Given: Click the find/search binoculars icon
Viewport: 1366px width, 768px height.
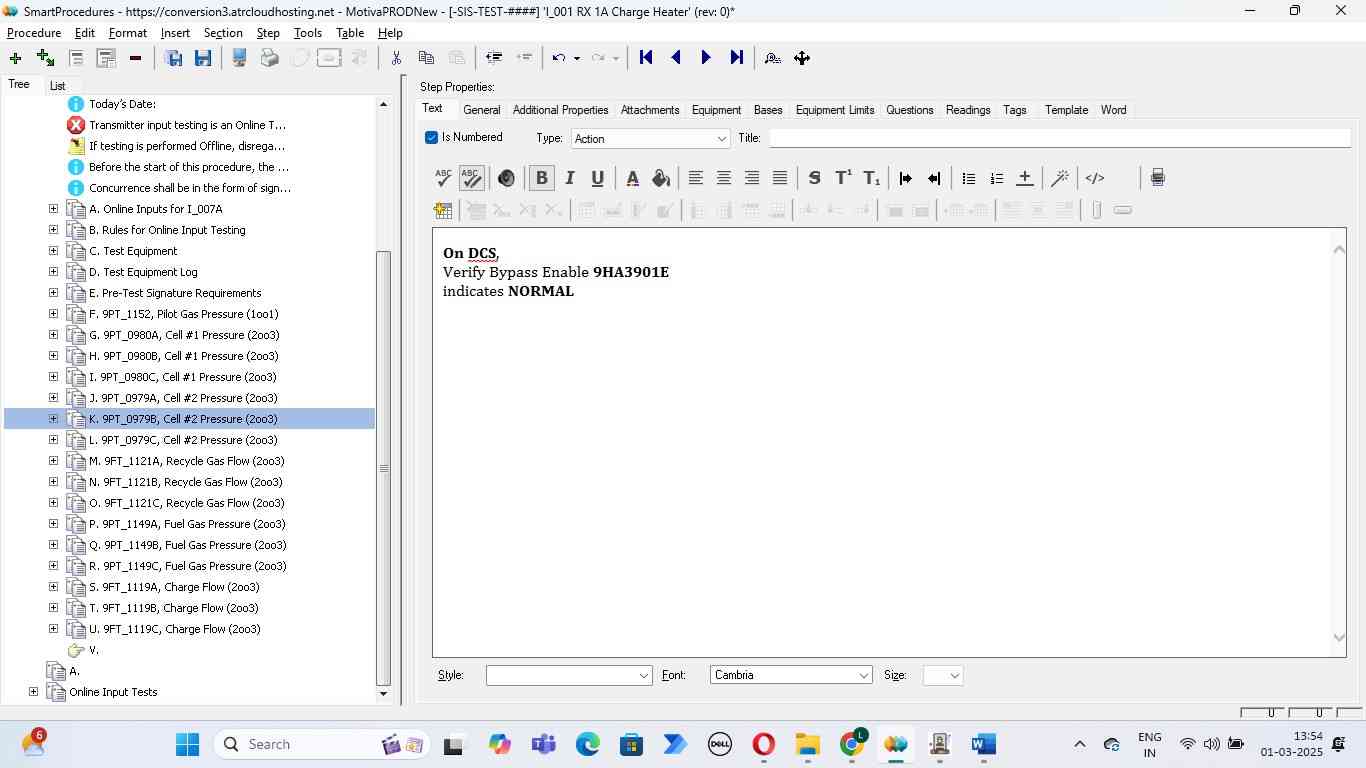Looking at the screenshot, I should coord(772,58).
